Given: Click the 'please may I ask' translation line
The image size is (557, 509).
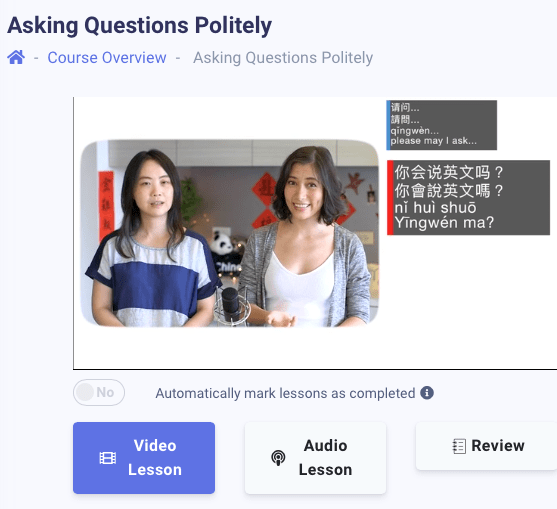Looking at the screenshot, I should (433, 141).
